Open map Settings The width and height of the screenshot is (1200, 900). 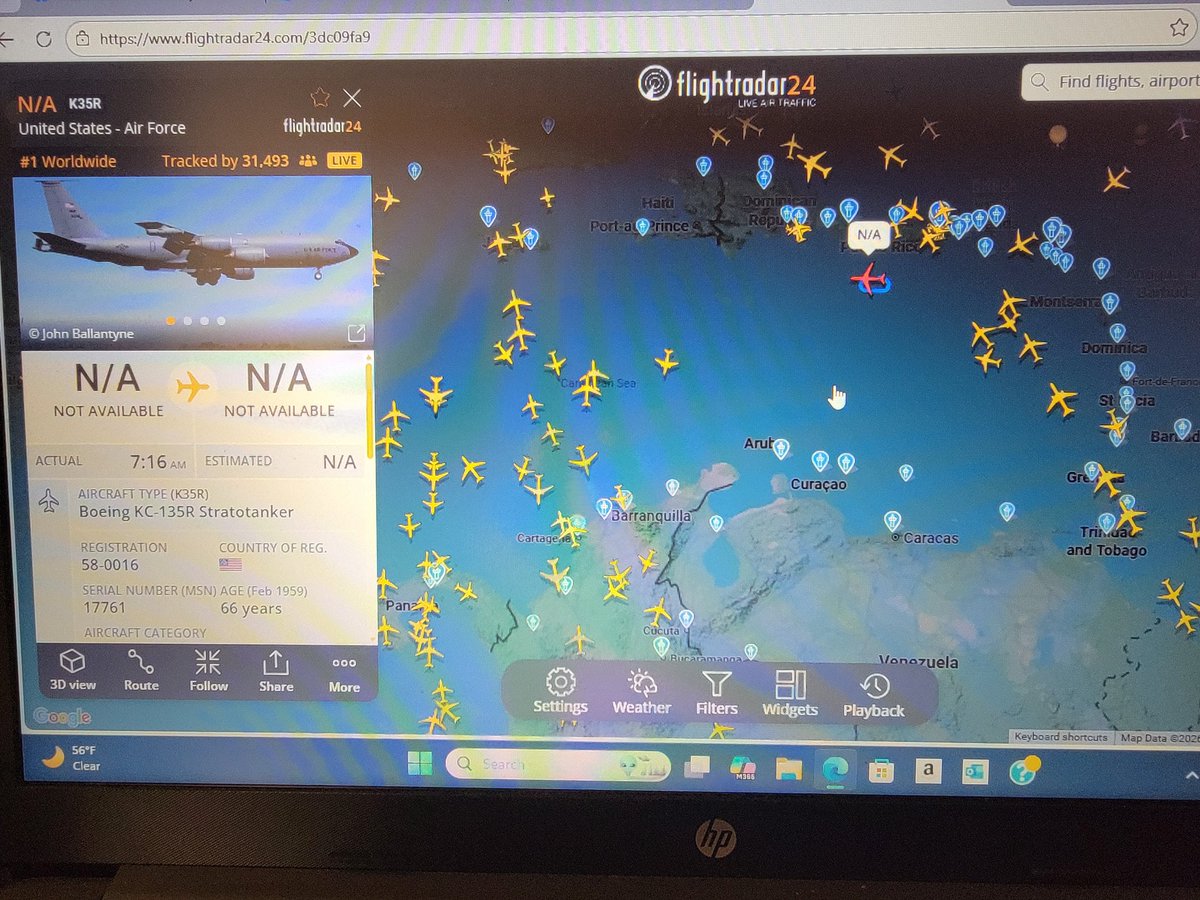pos(560,692)
